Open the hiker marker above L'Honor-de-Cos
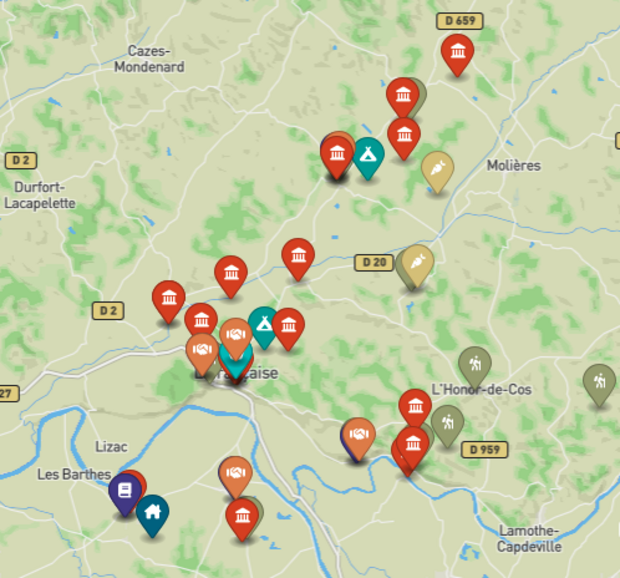 point(475,366)
